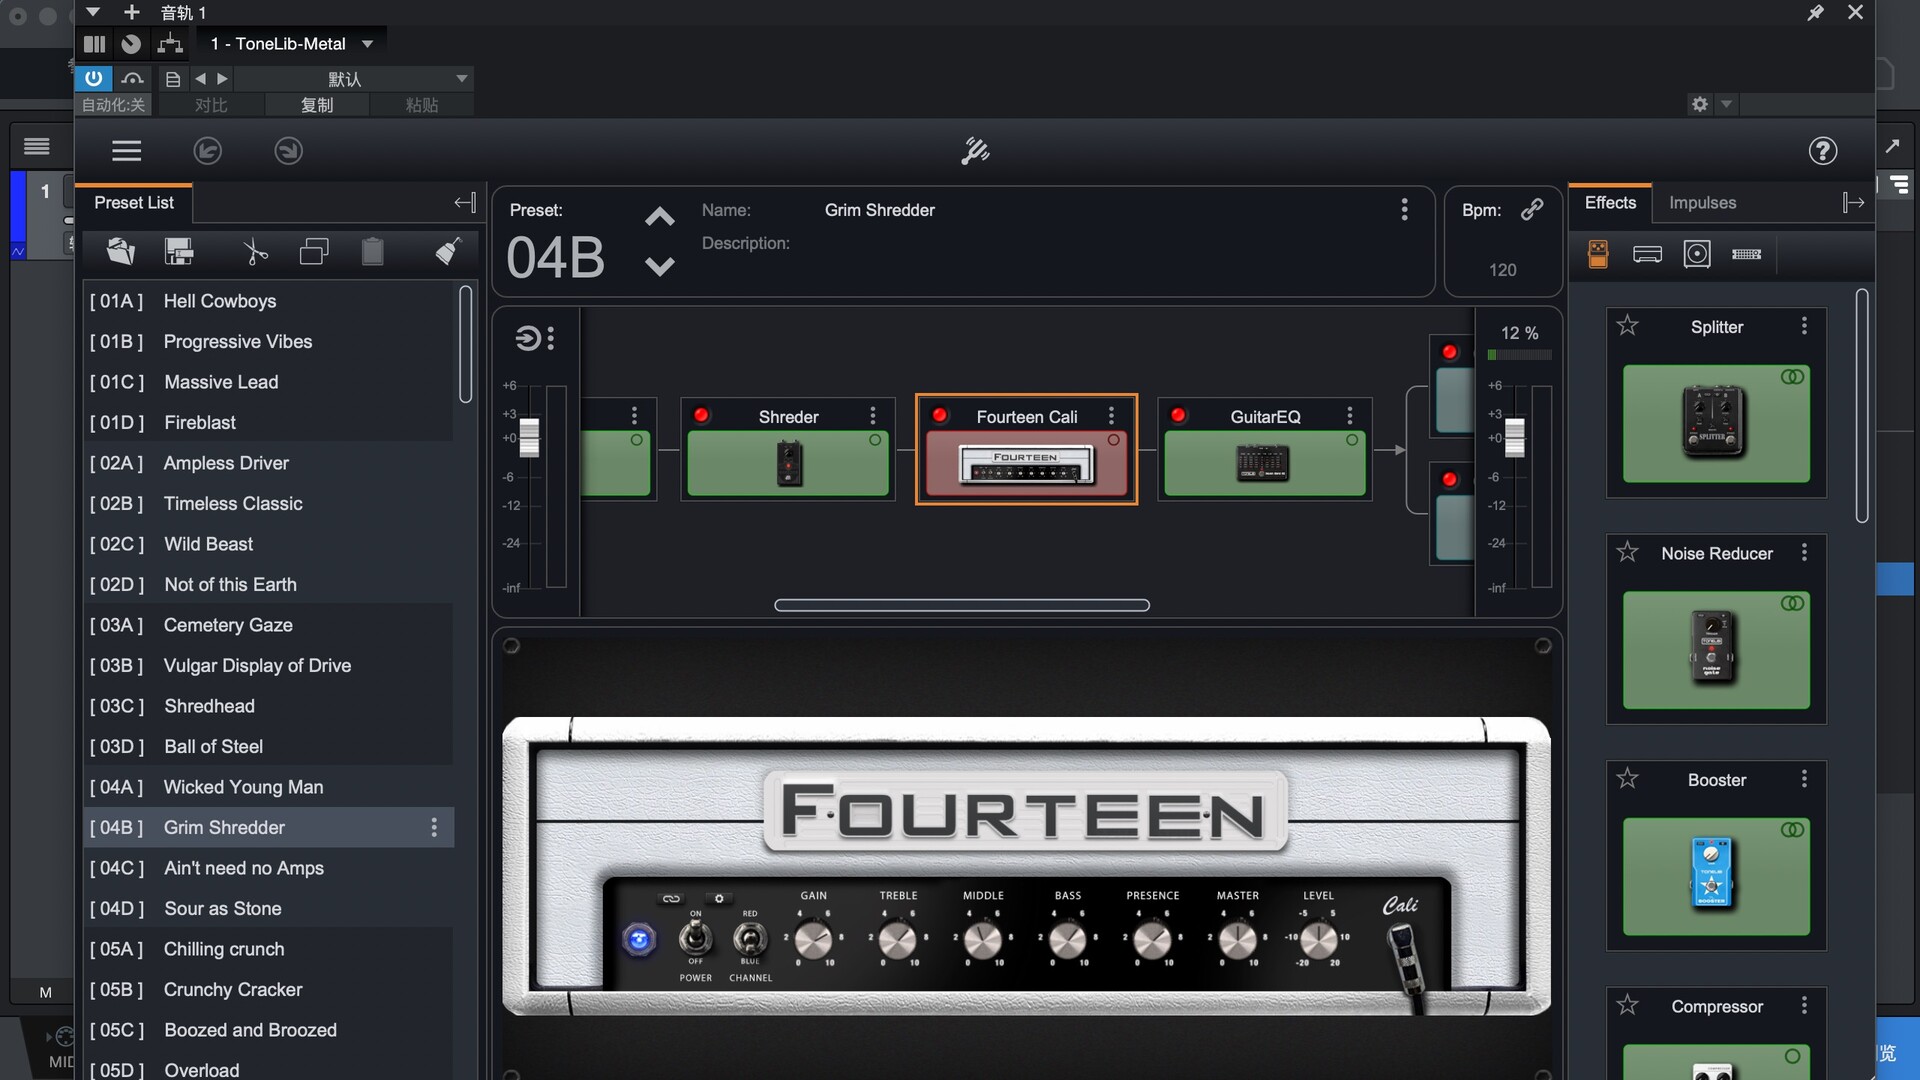Toggle GuitarEQ red power light

tap(1178, 415)
